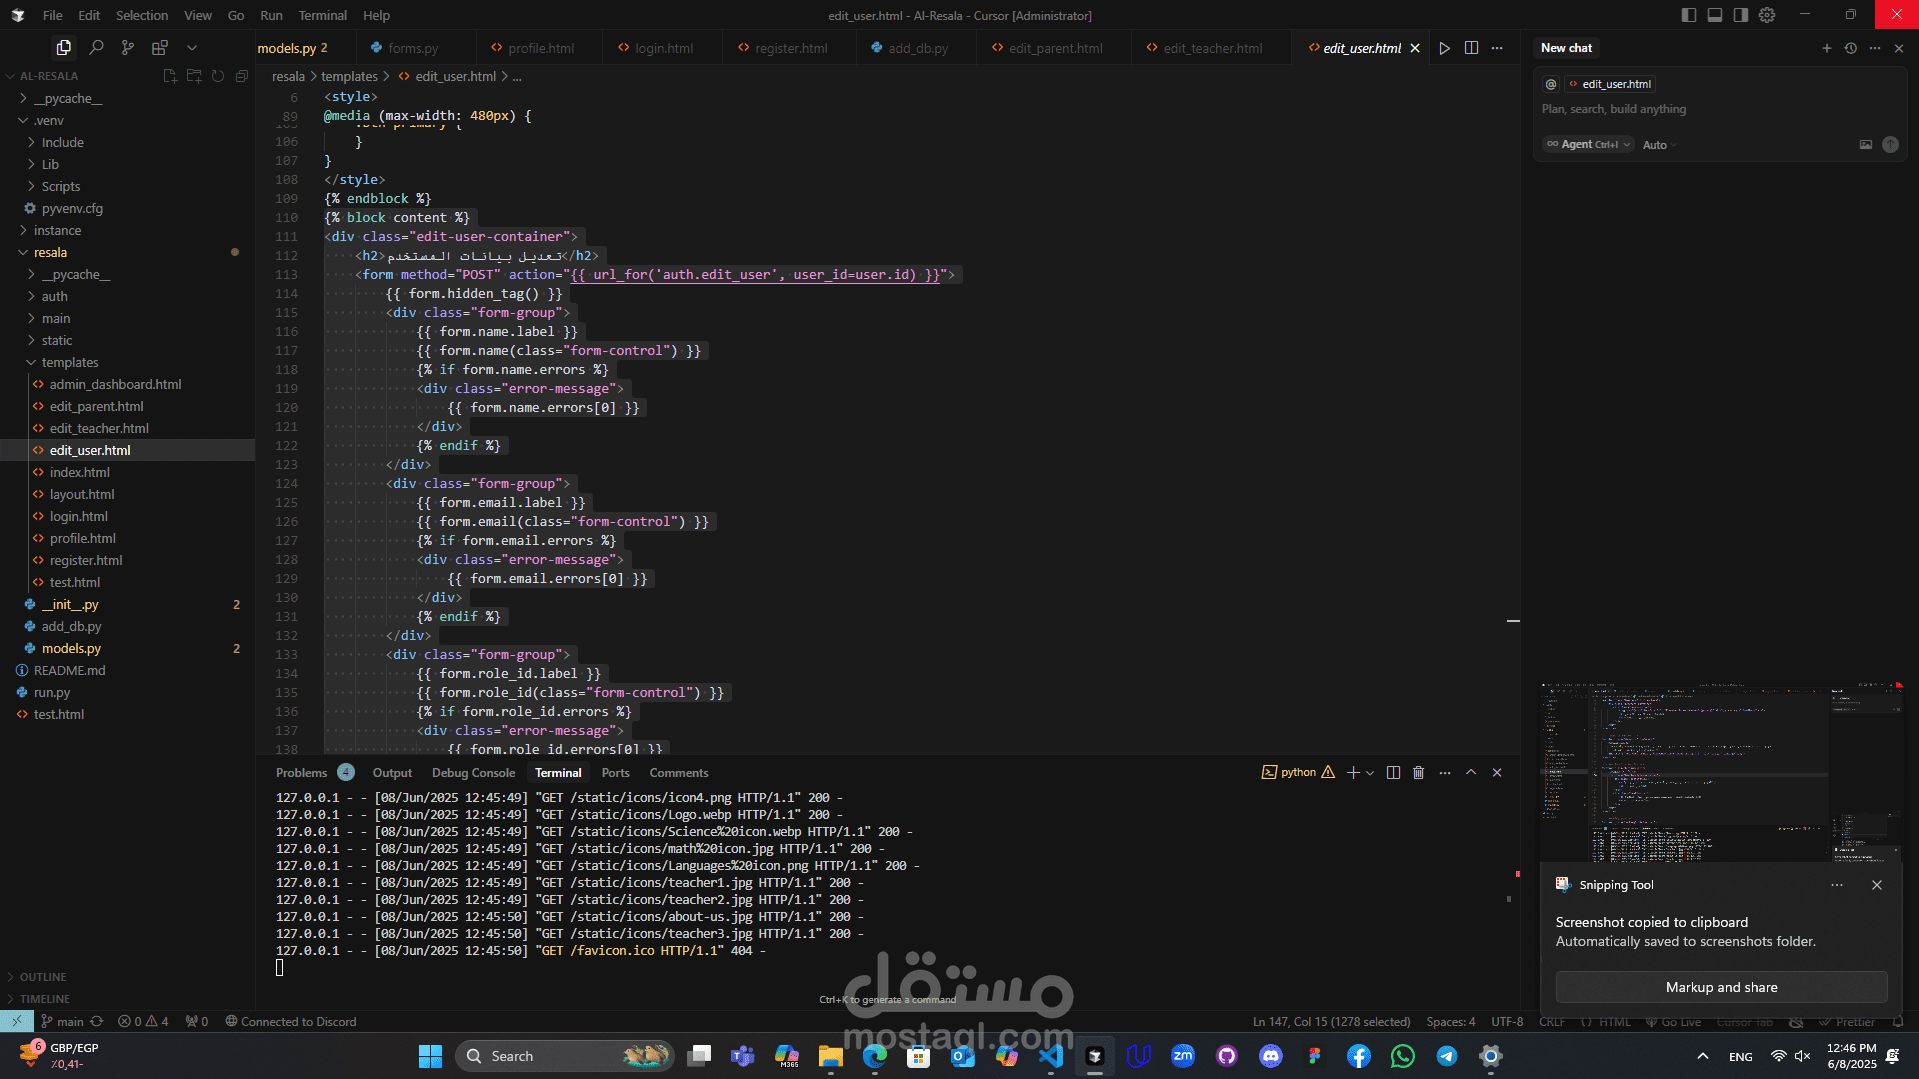The height and width of the screenshot is (1079, 1919).
Task: Dismiss the Snipping Tool notification
Action: tap(1877, 885)
